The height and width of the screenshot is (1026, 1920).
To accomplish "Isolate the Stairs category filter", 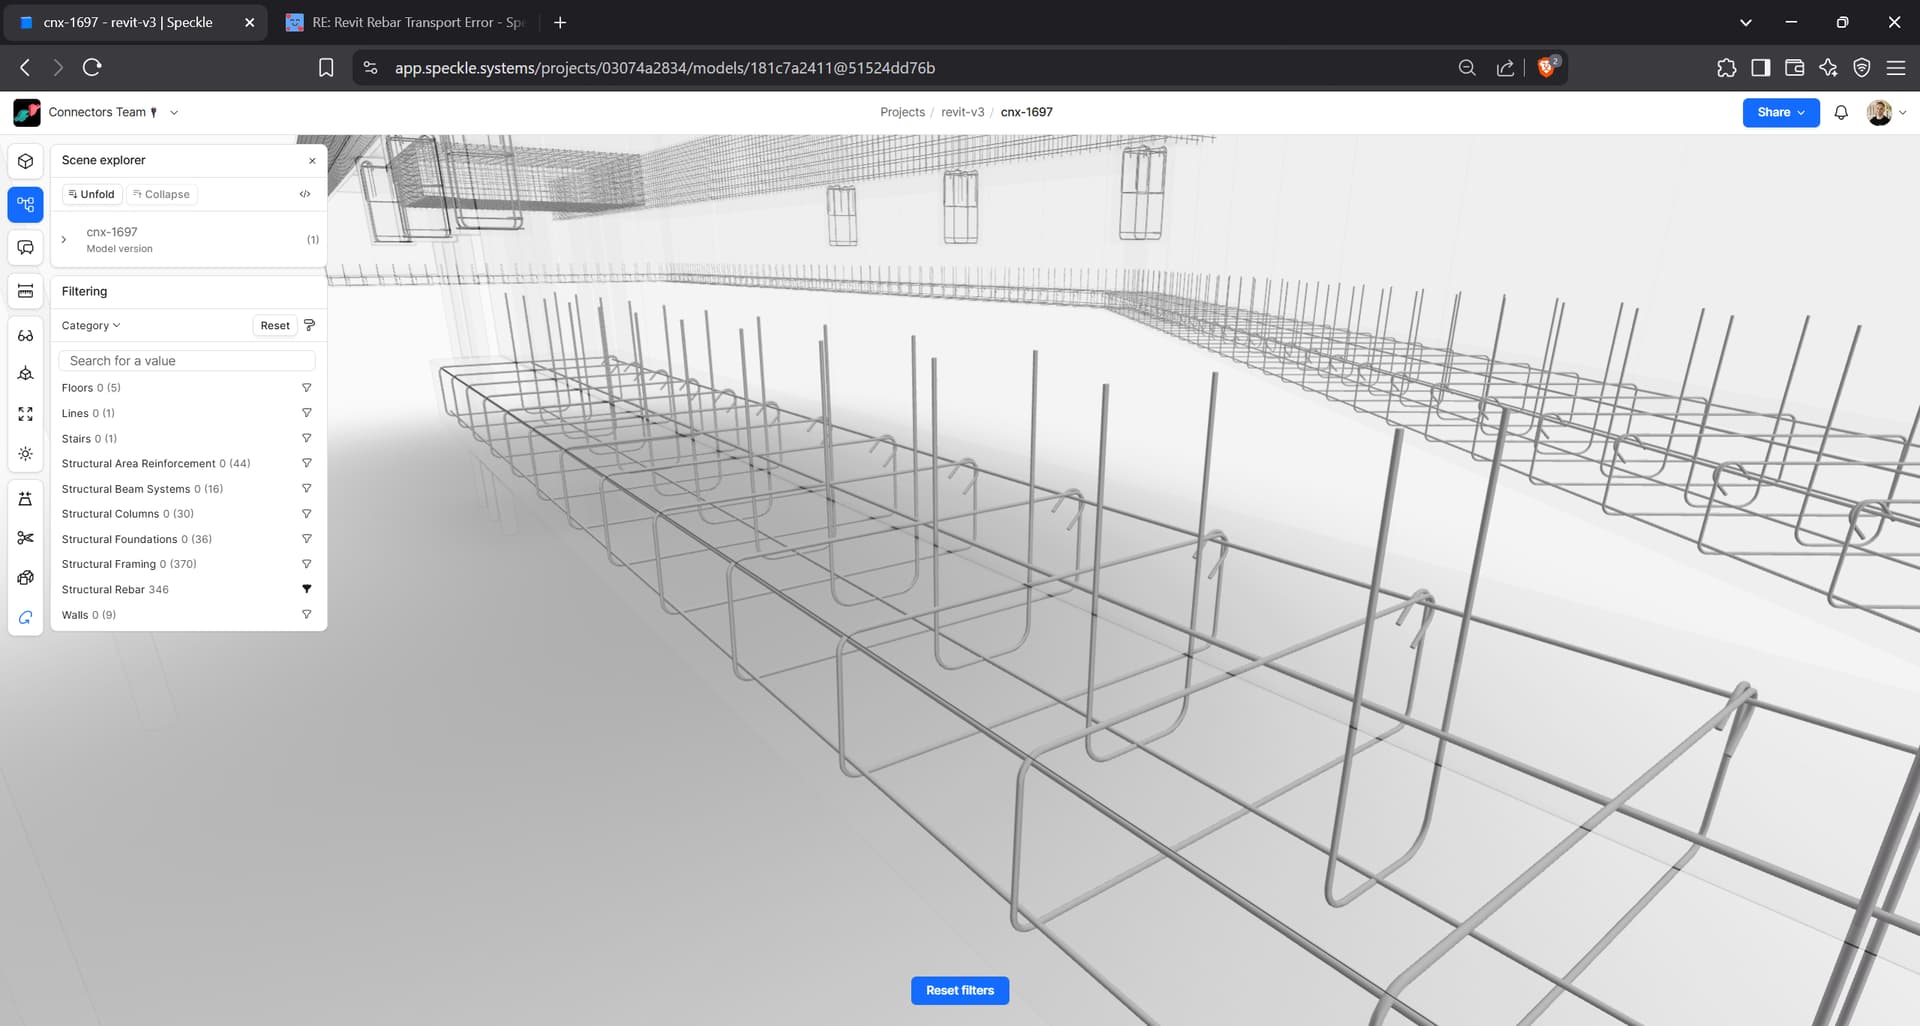I will [307, 438].
